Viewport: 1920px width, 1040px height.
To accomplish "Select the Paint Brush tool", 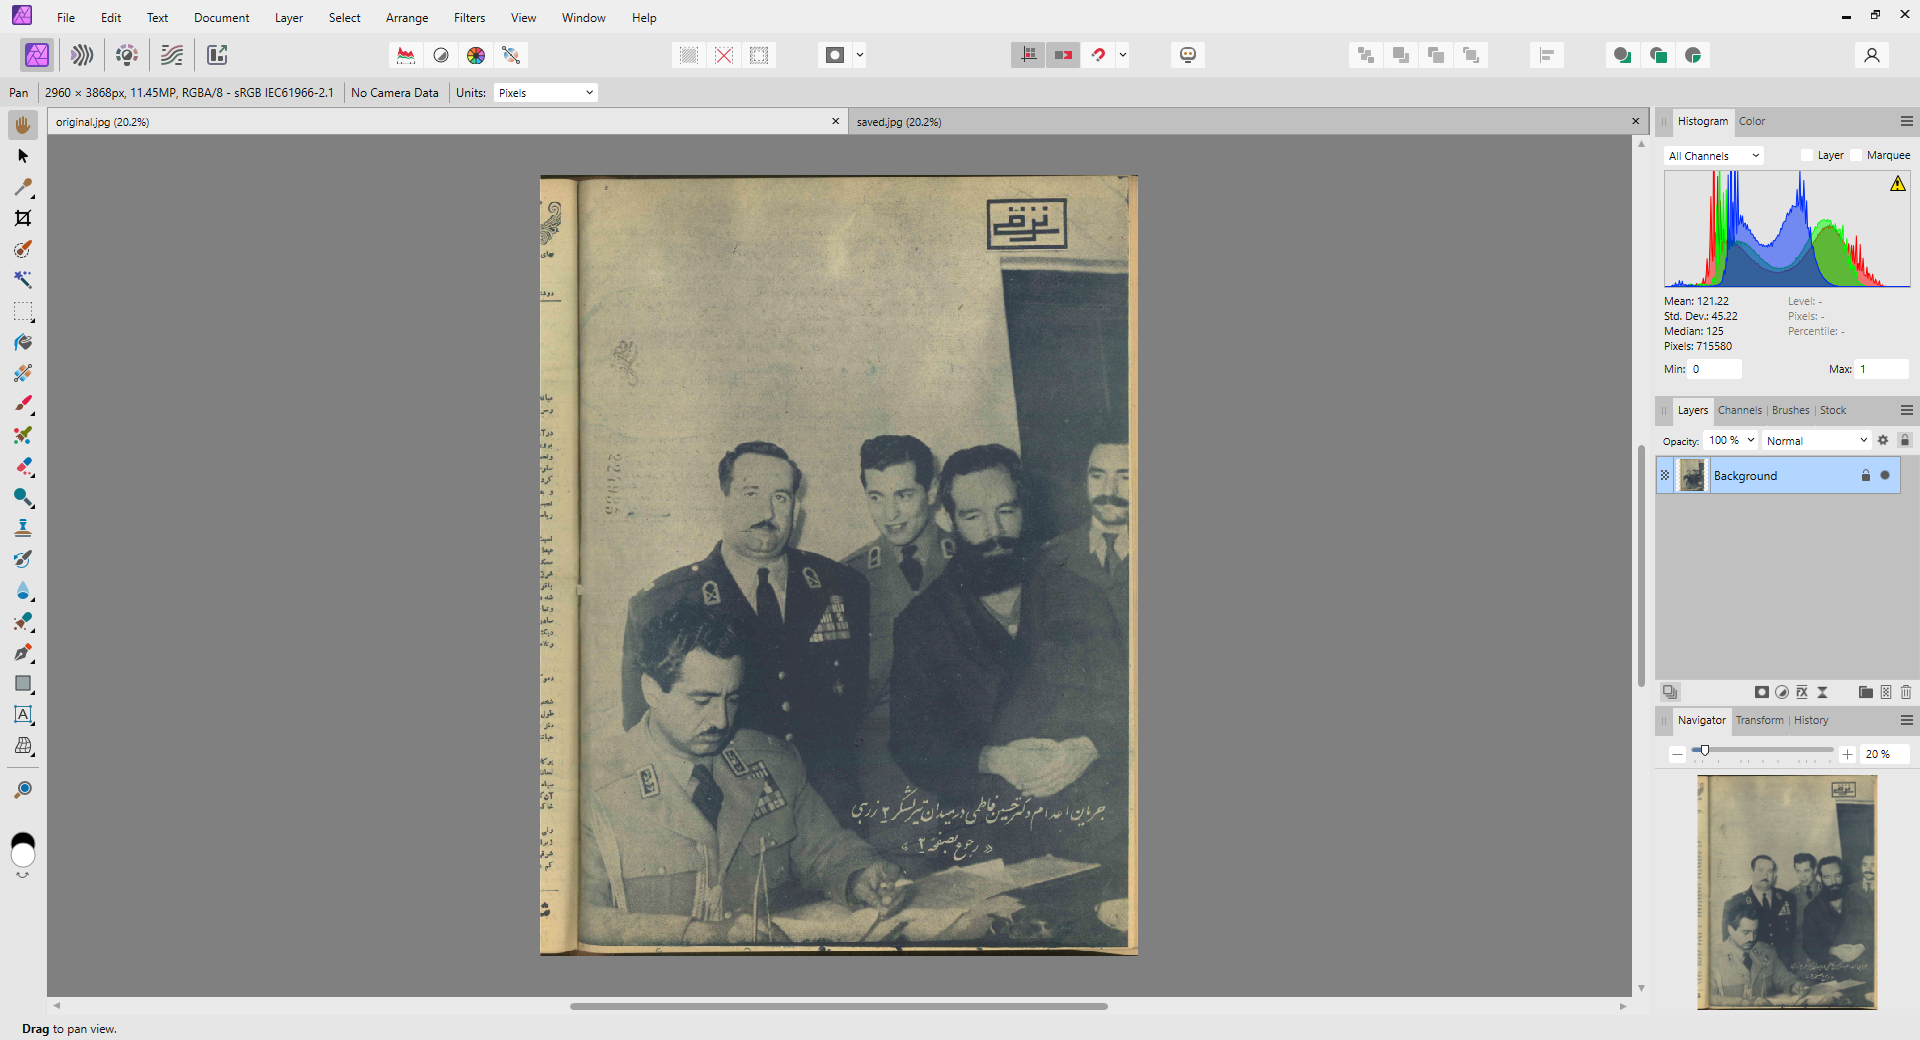I will coord(23,404).
